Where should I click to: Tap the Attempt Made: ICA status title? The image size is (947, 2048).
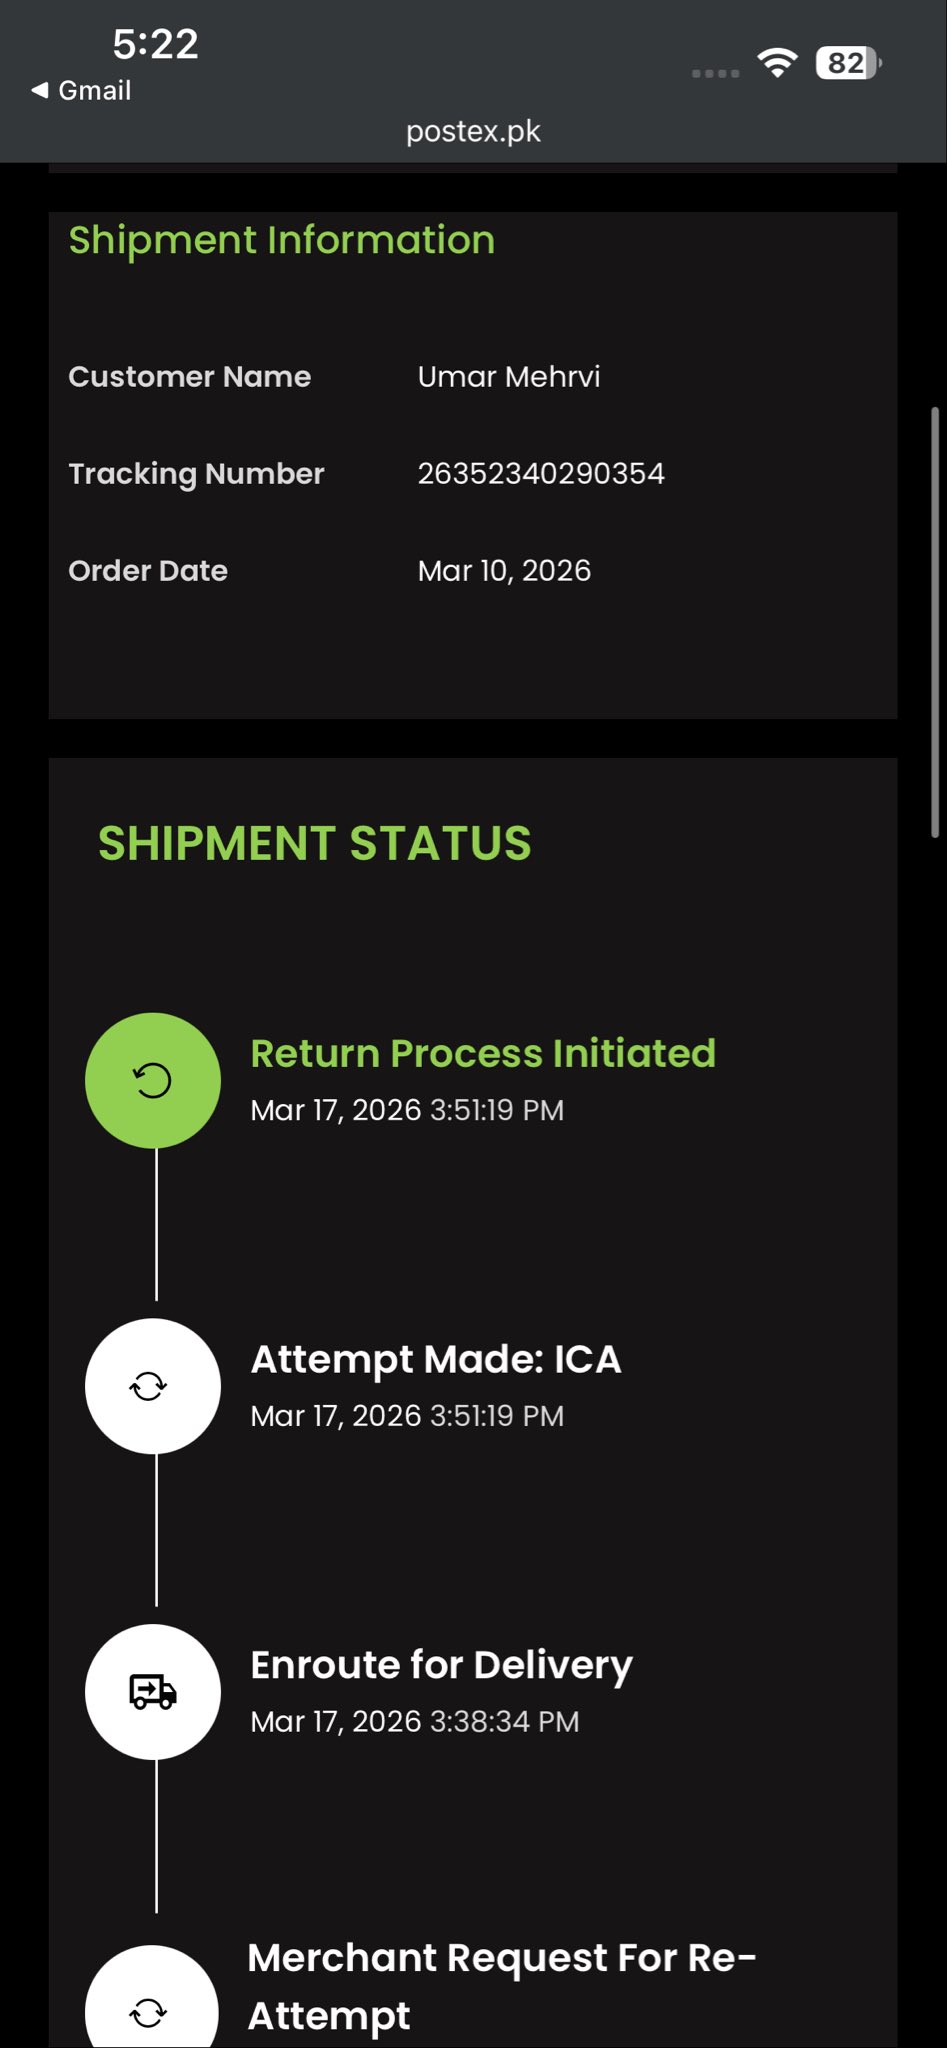(x=436, y=1359)
